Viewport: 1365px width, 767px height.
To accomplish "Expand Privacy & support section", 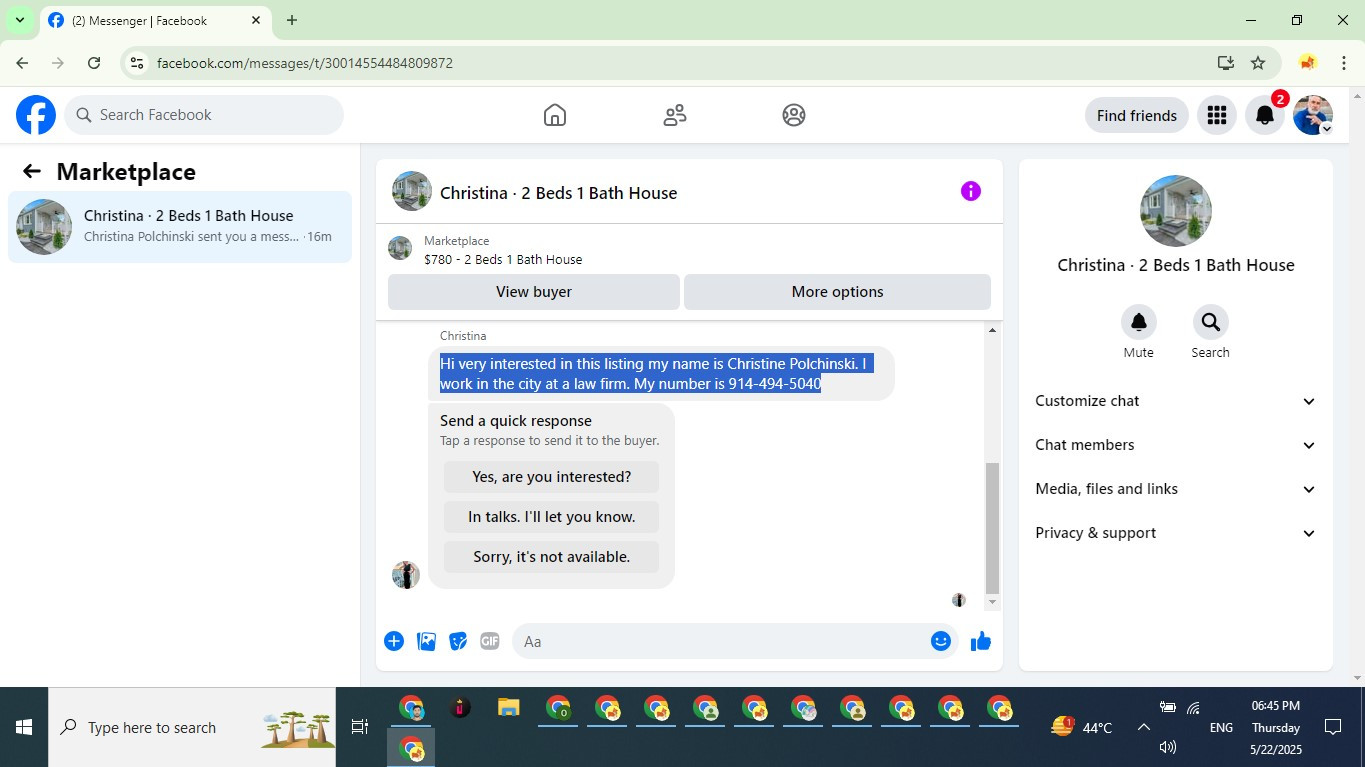I will [1175, 533].
